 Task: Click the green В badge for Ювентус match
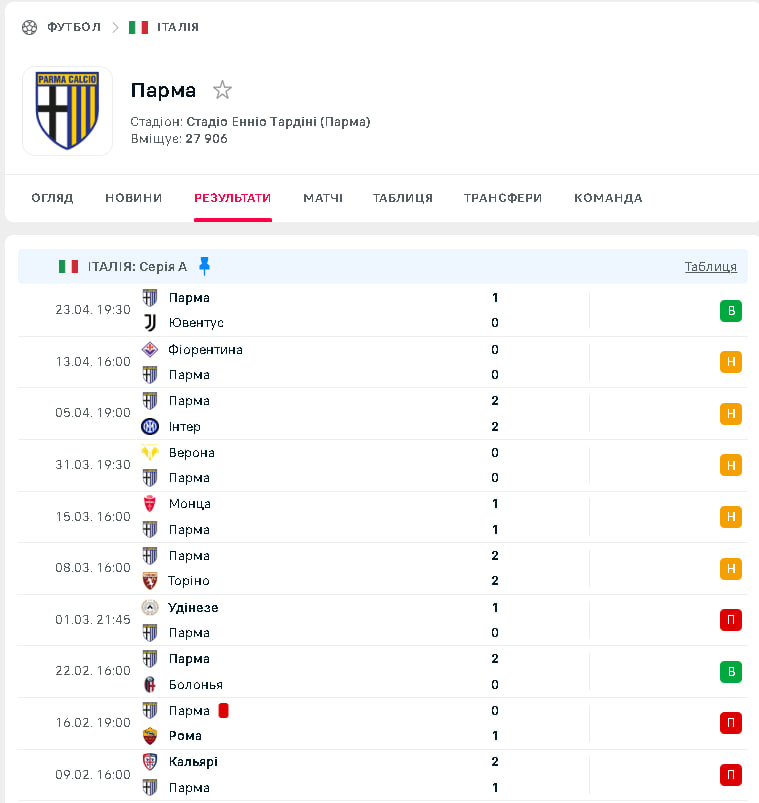731,311
